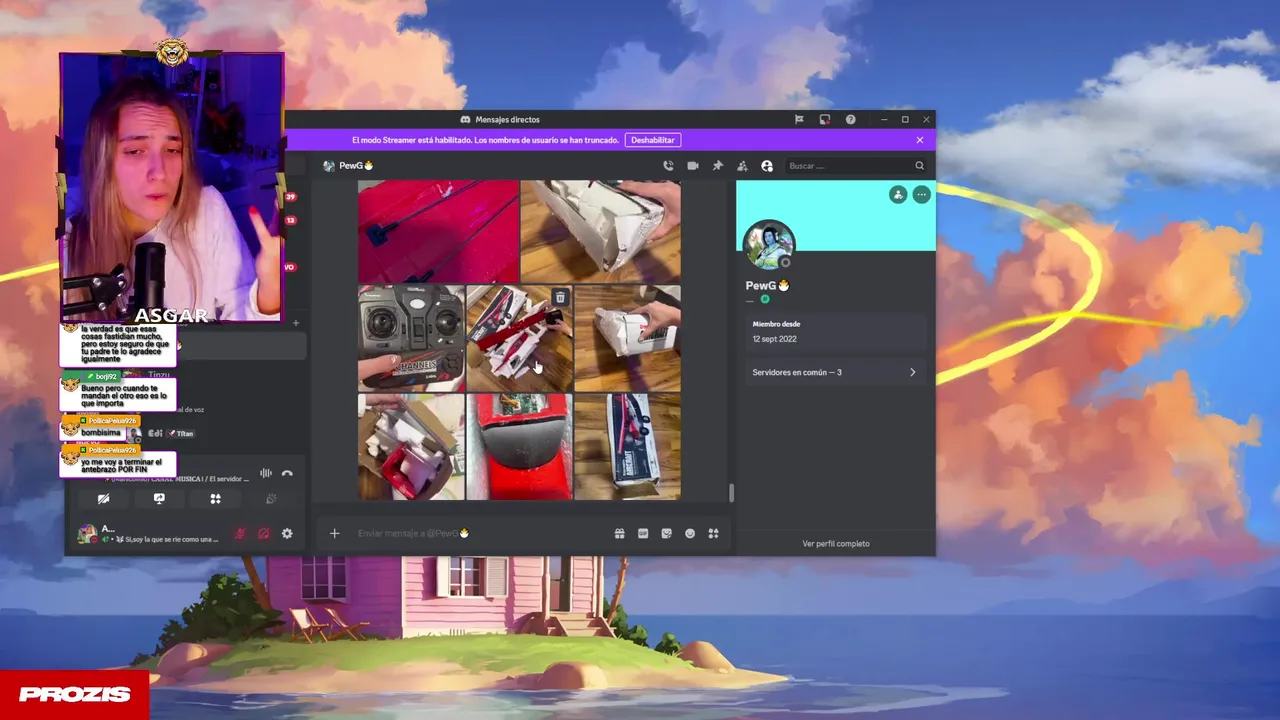Click Miembro desde 12 sept 2022

pyautogui.click(x=835, y=332)
